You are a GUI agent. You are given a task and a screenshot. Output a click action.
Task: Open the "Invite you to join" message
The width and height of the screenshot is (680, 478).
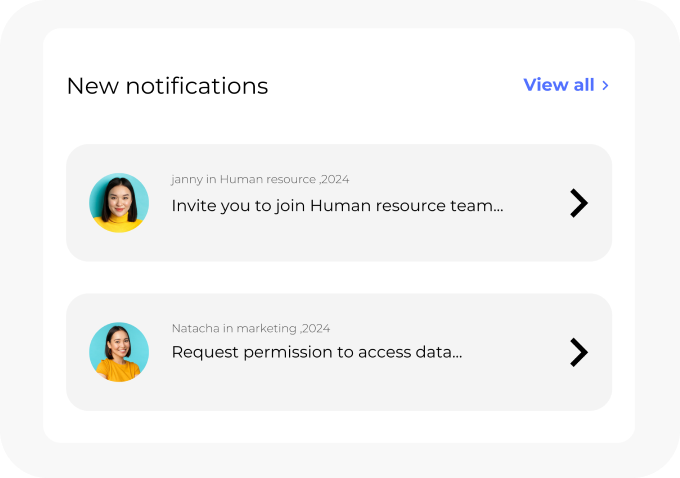click(337, 206)
